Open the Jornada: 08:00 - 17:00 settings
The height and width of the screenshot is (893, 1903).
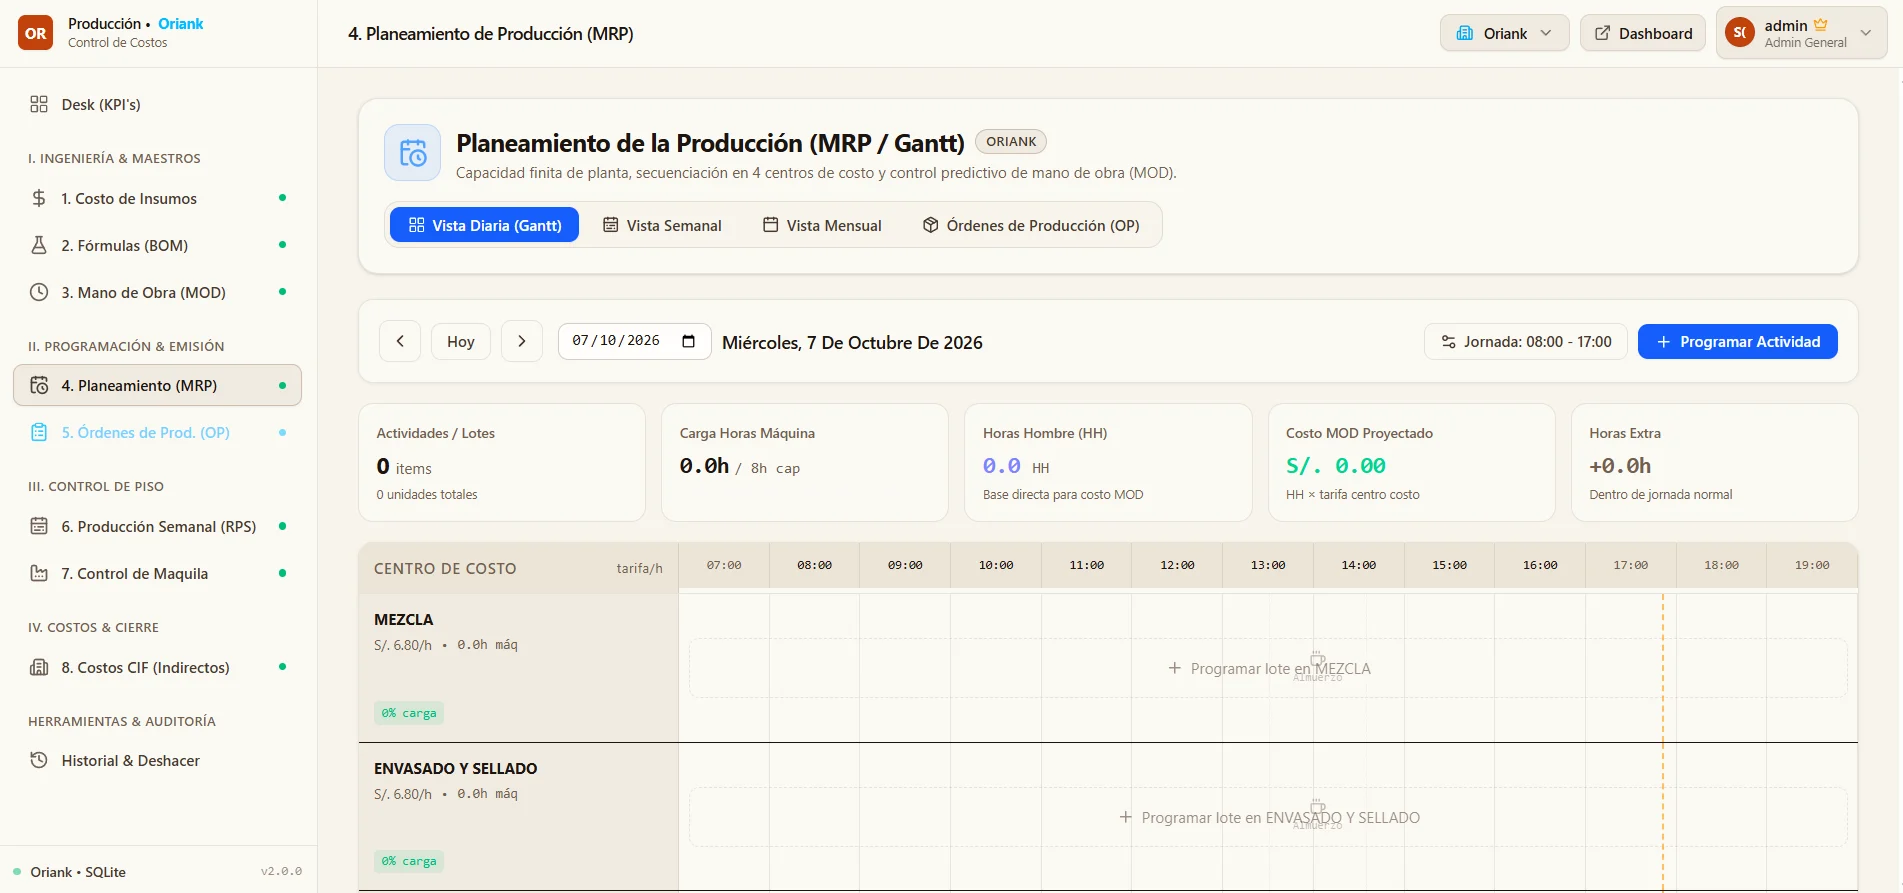click(1526, 341)
